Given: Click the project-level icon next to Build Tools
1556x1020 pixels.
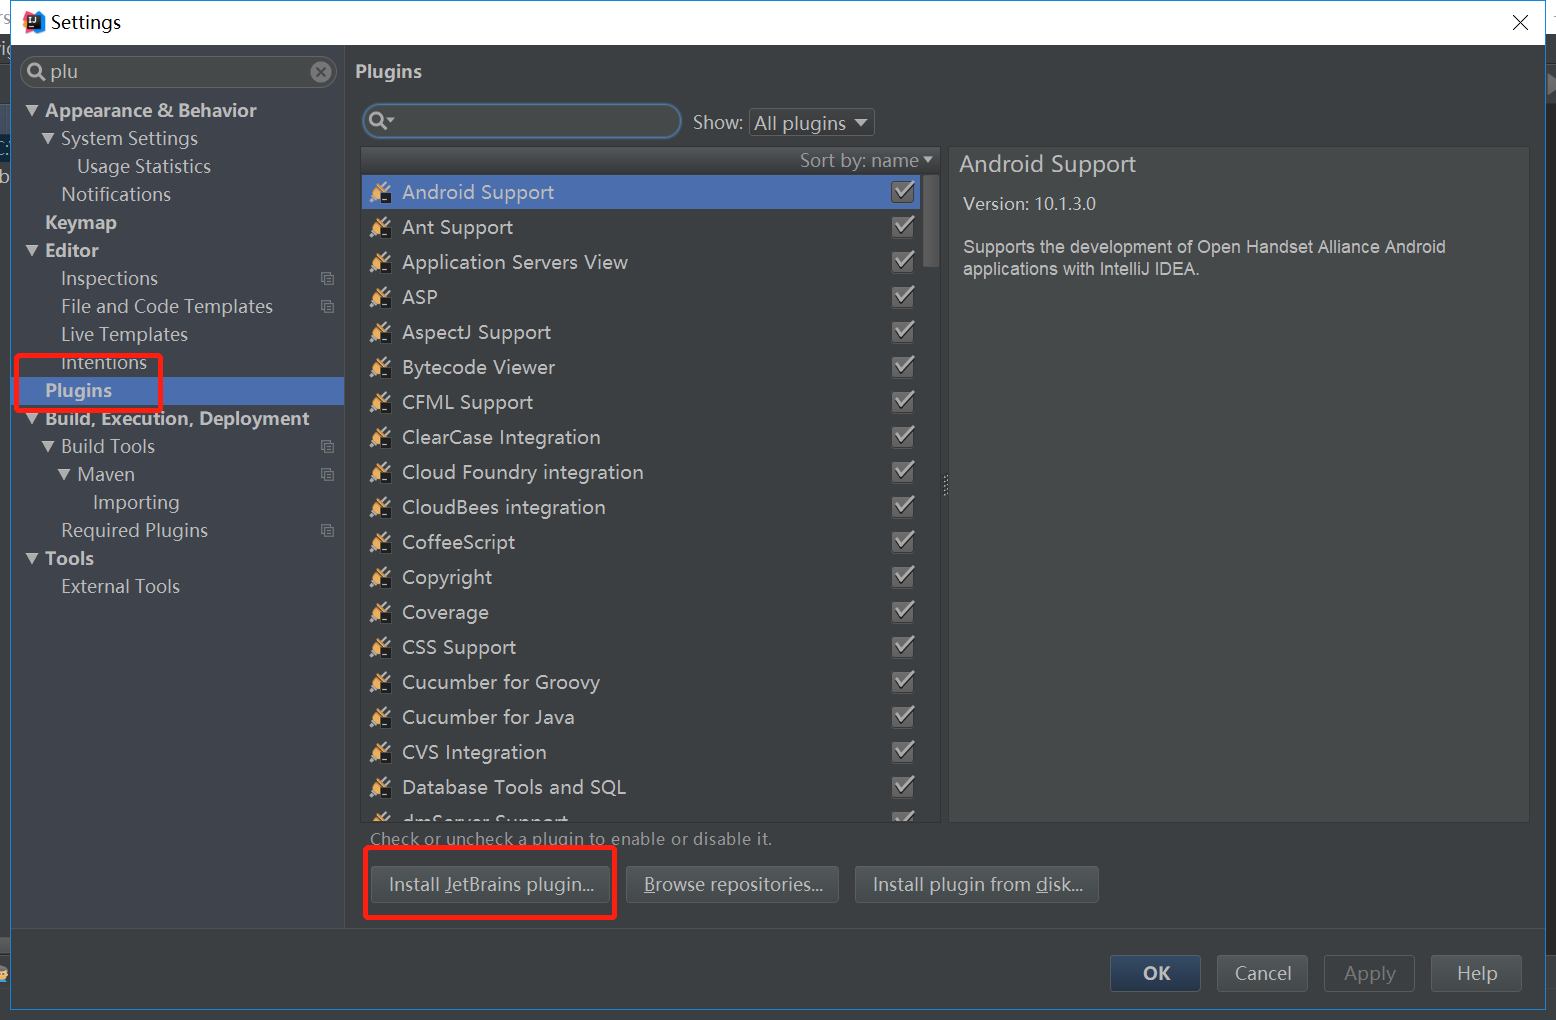Looking at the screenshot, I should pyautogui.click(x=327, y=446).
